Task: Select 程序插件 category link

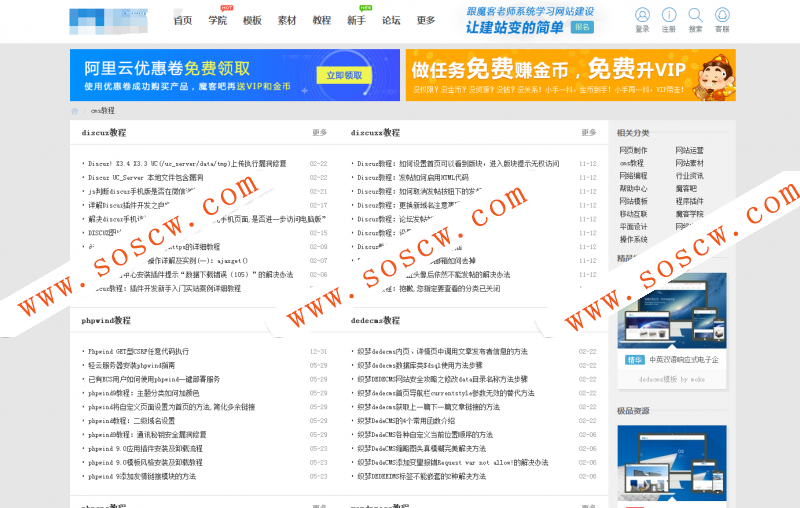Action: click(x=689, y=201)
